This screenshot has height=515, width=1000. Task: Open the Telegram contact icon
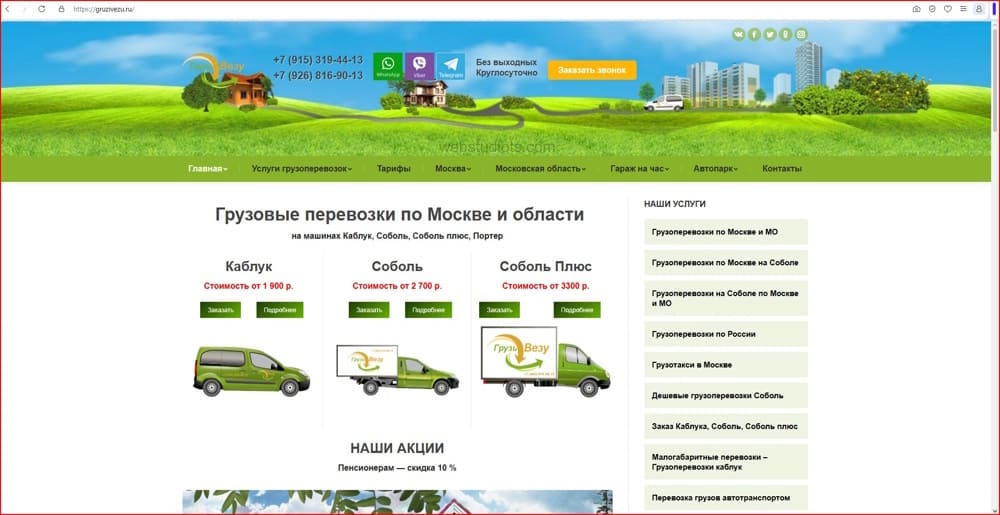click(x=451, y=66)
